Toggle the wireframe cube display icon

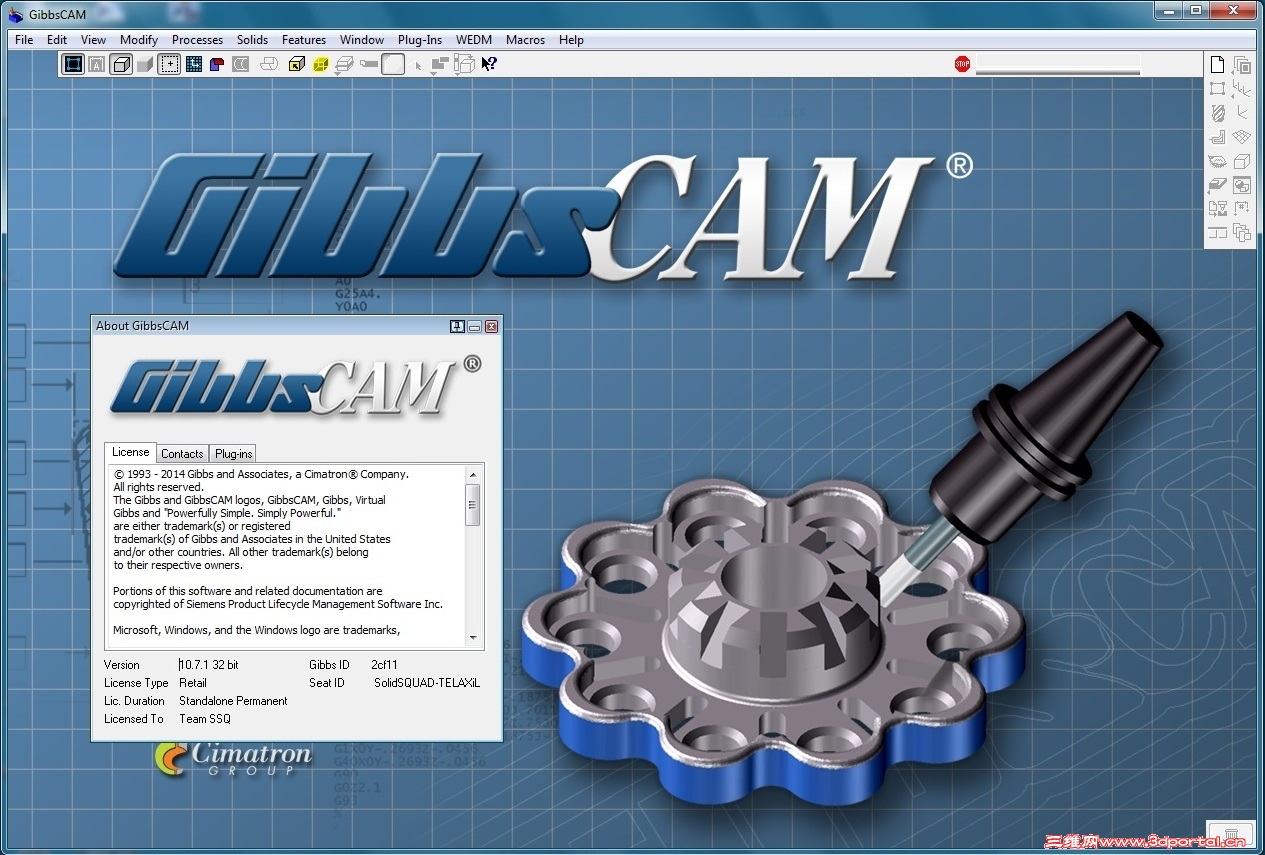121,64
